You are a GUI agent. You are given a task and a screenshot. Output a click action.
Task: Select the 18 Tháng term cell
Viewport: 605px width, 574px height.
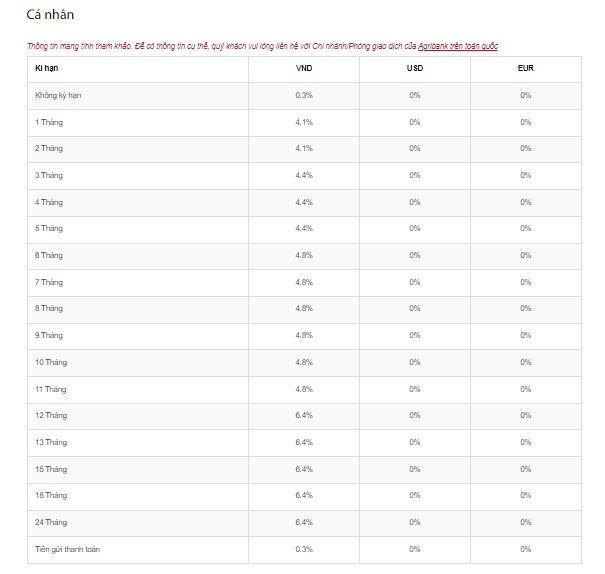[50, 495]
